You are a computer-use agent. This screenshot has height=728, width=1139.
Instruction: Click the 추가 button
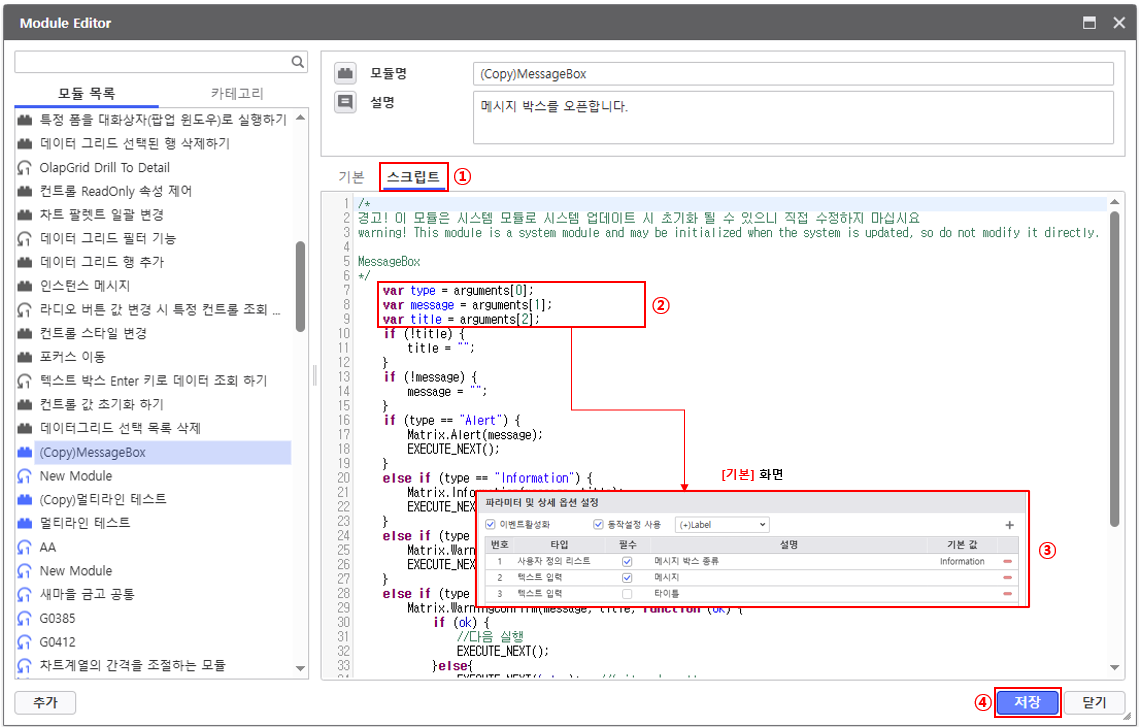45,702
